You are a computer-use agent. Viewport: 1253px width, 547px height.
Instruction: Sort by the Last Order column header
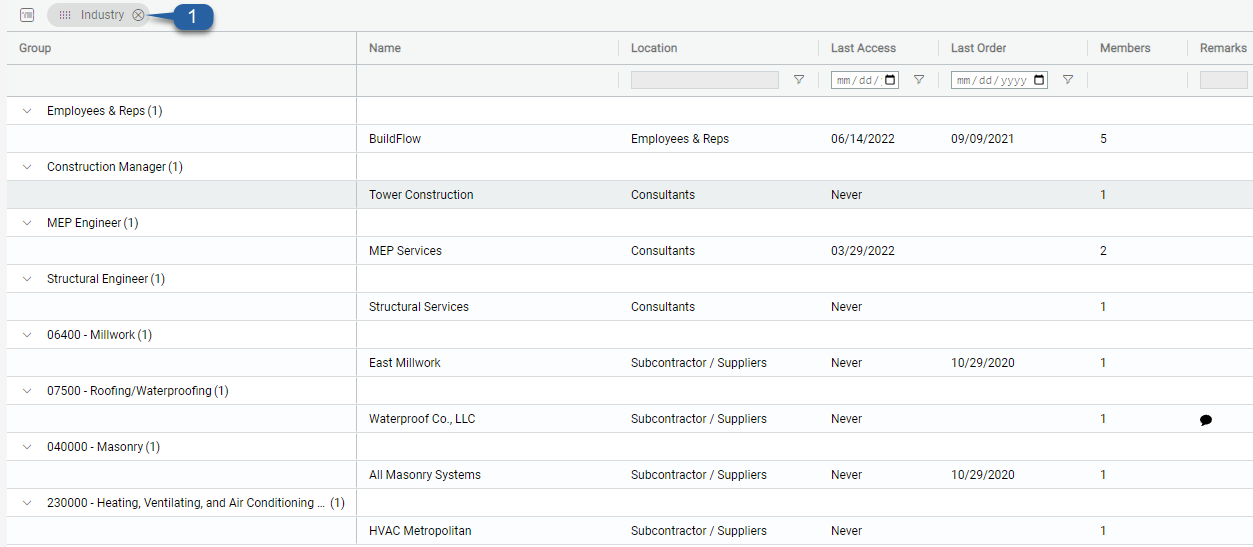tap(978, 48)
